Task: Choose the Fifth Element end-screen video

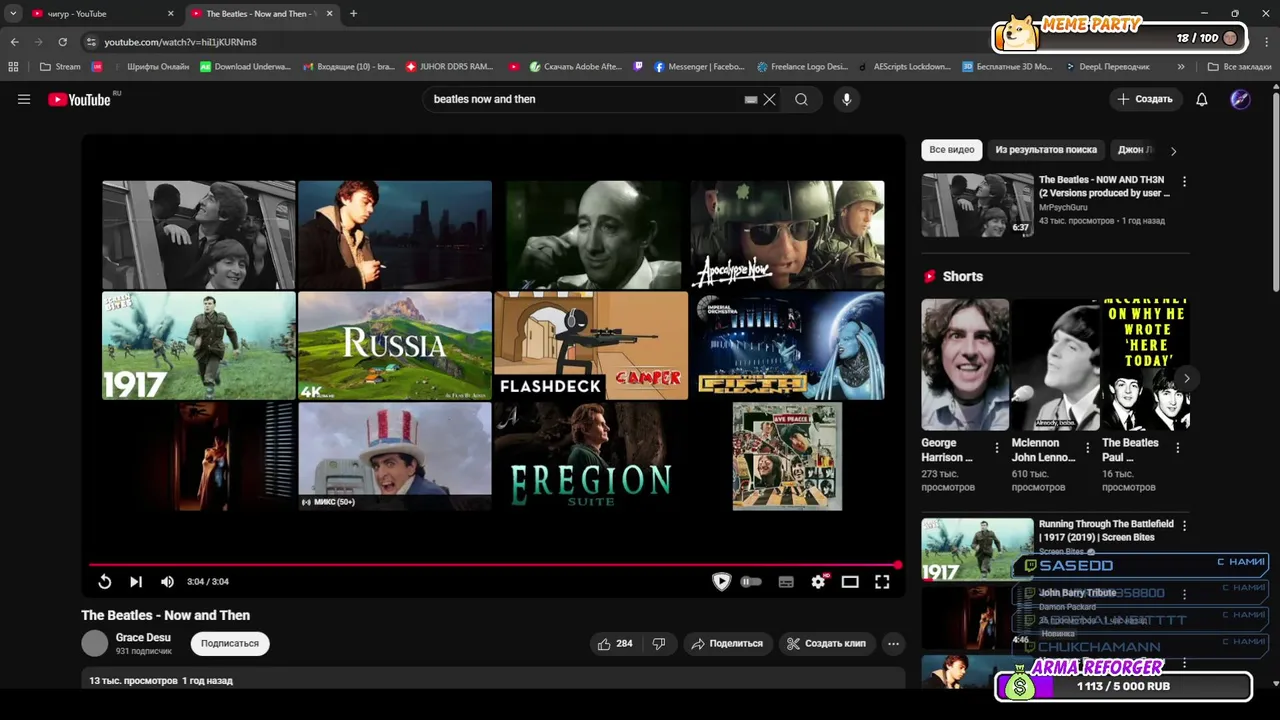Action: point(787,346)
